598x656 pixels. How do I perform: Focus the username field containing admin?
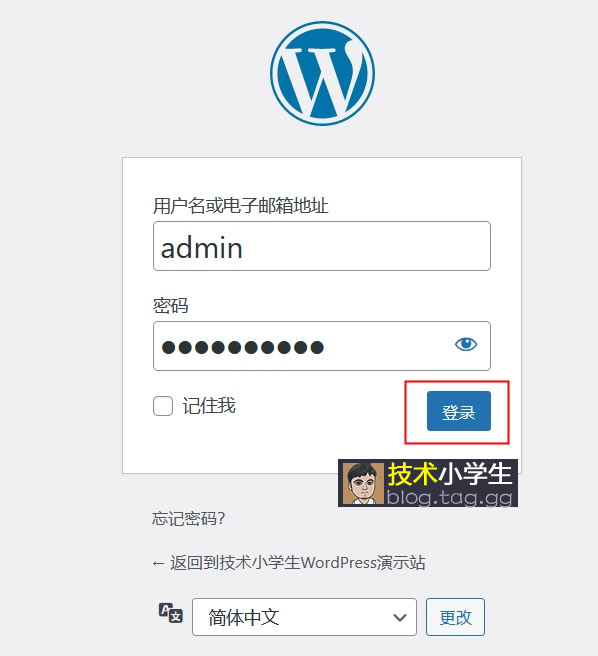[322, 246]
